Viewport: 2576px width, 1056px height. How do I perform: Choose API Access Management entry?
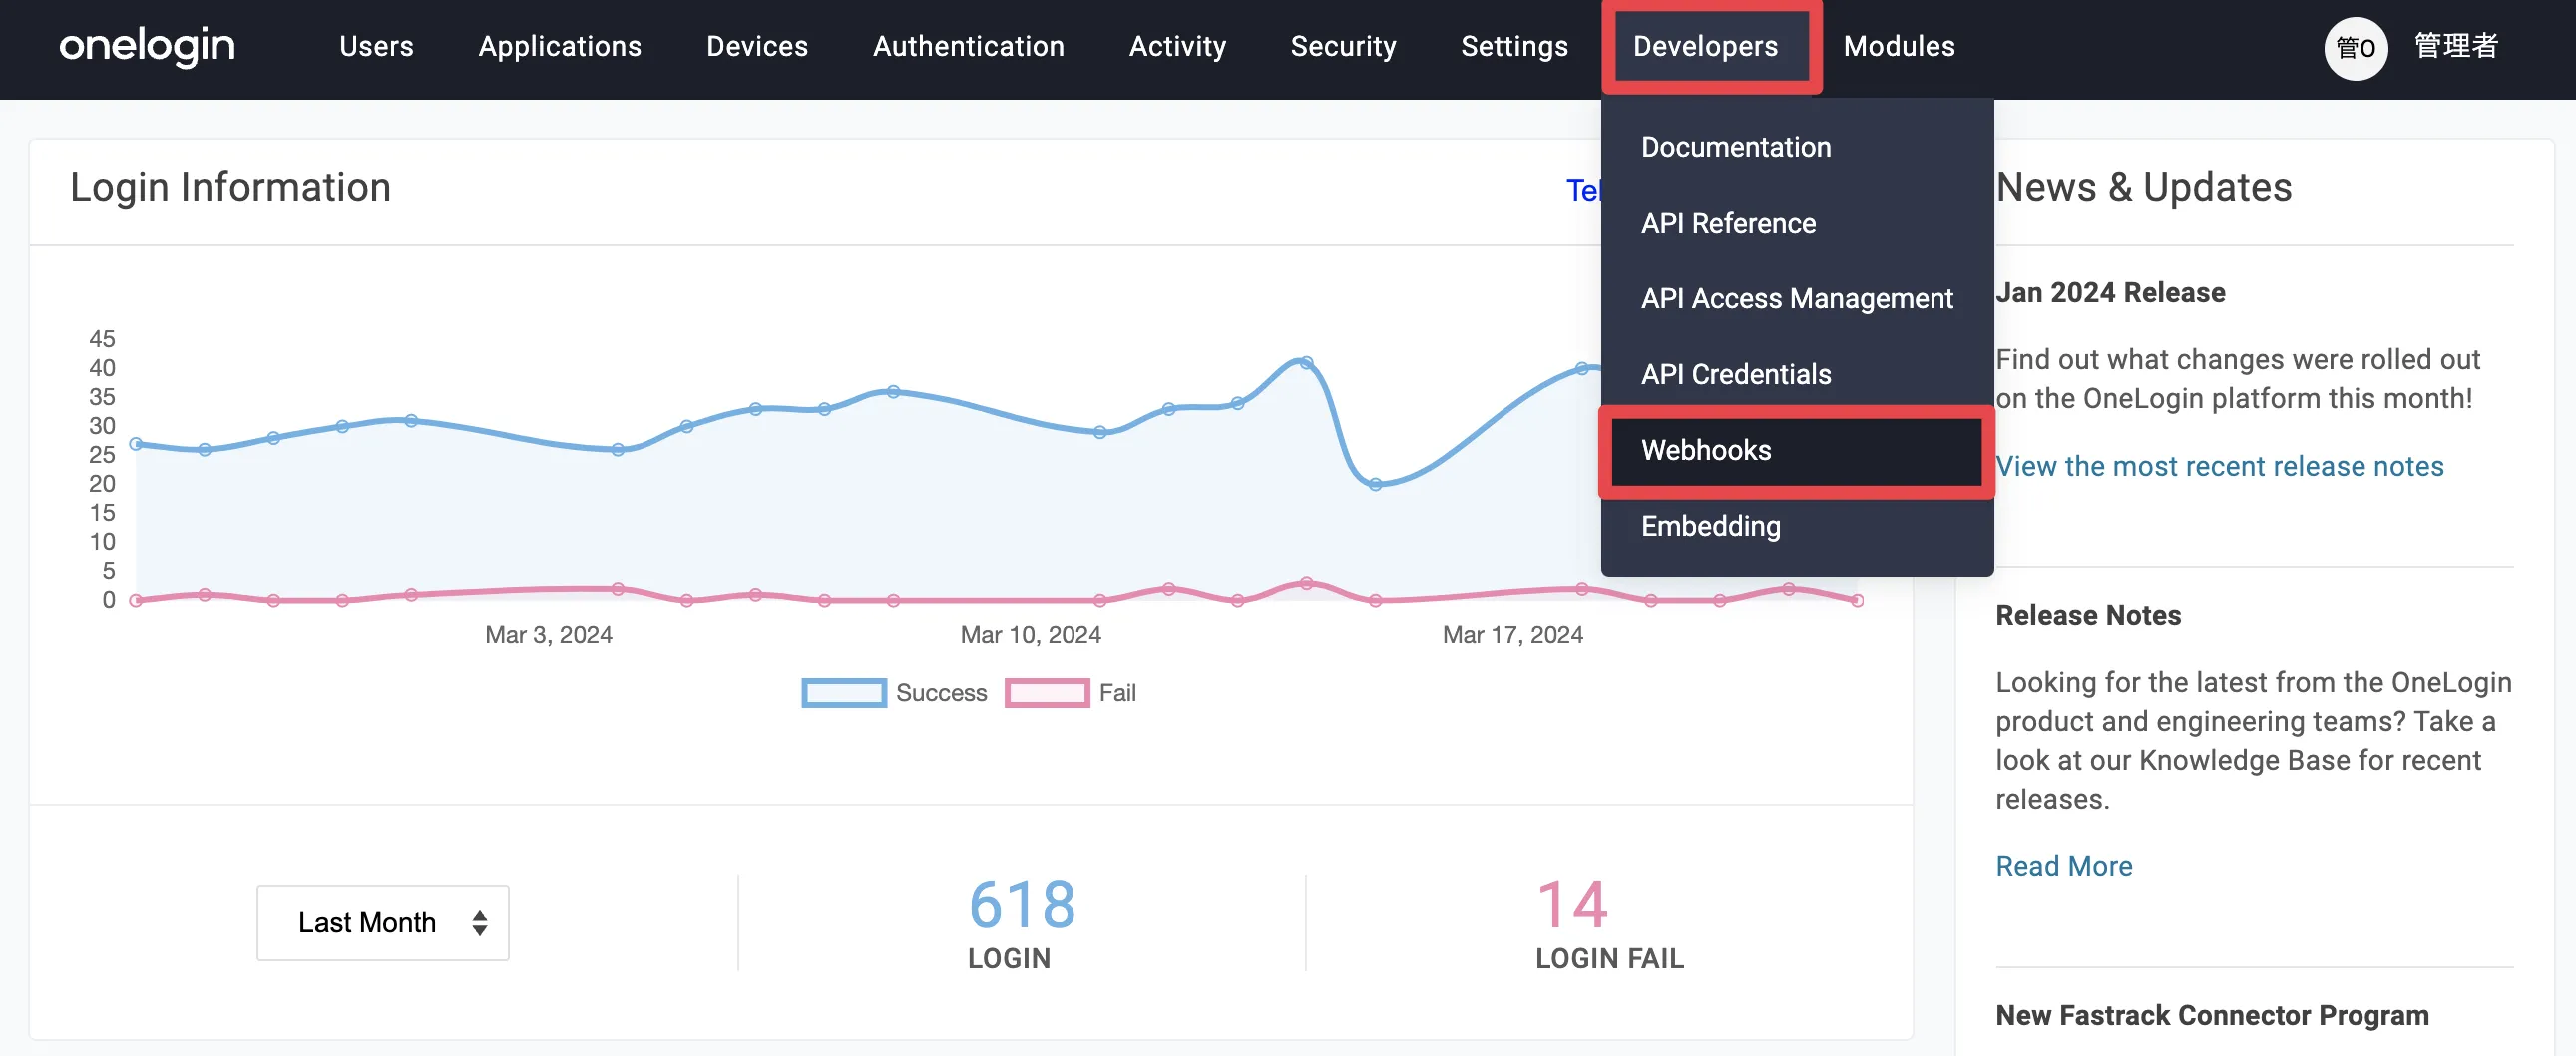(1796, 298)
